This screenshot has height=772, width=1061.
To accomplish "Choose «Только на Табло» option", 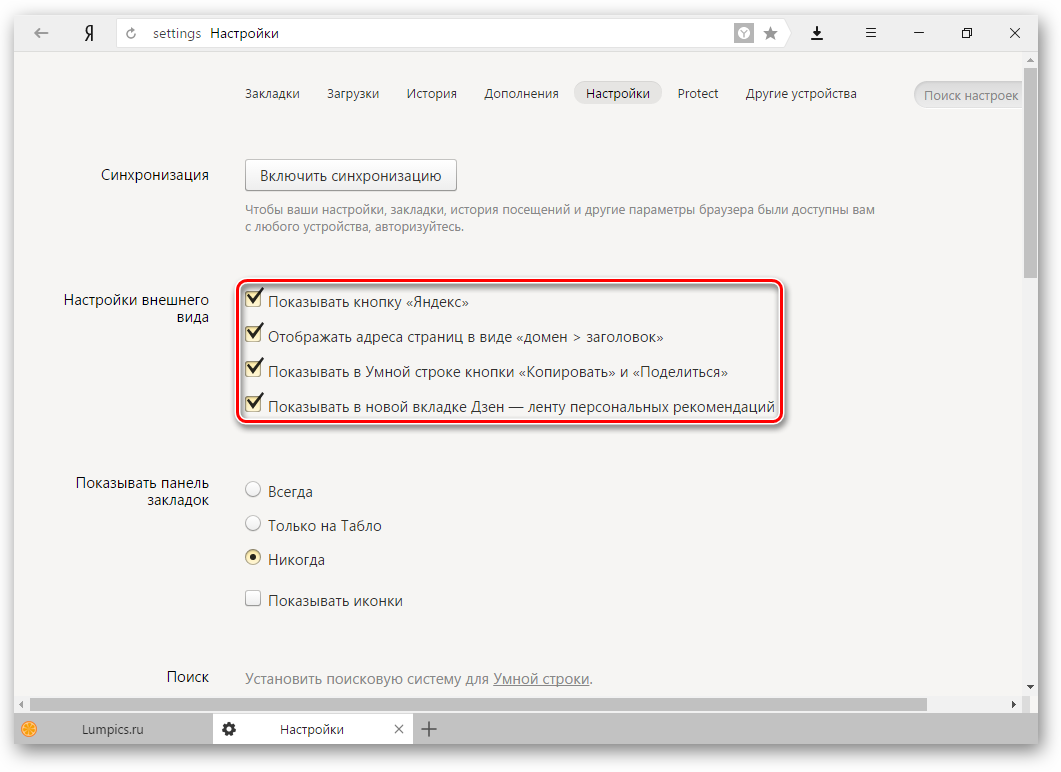I will (254, 524).
